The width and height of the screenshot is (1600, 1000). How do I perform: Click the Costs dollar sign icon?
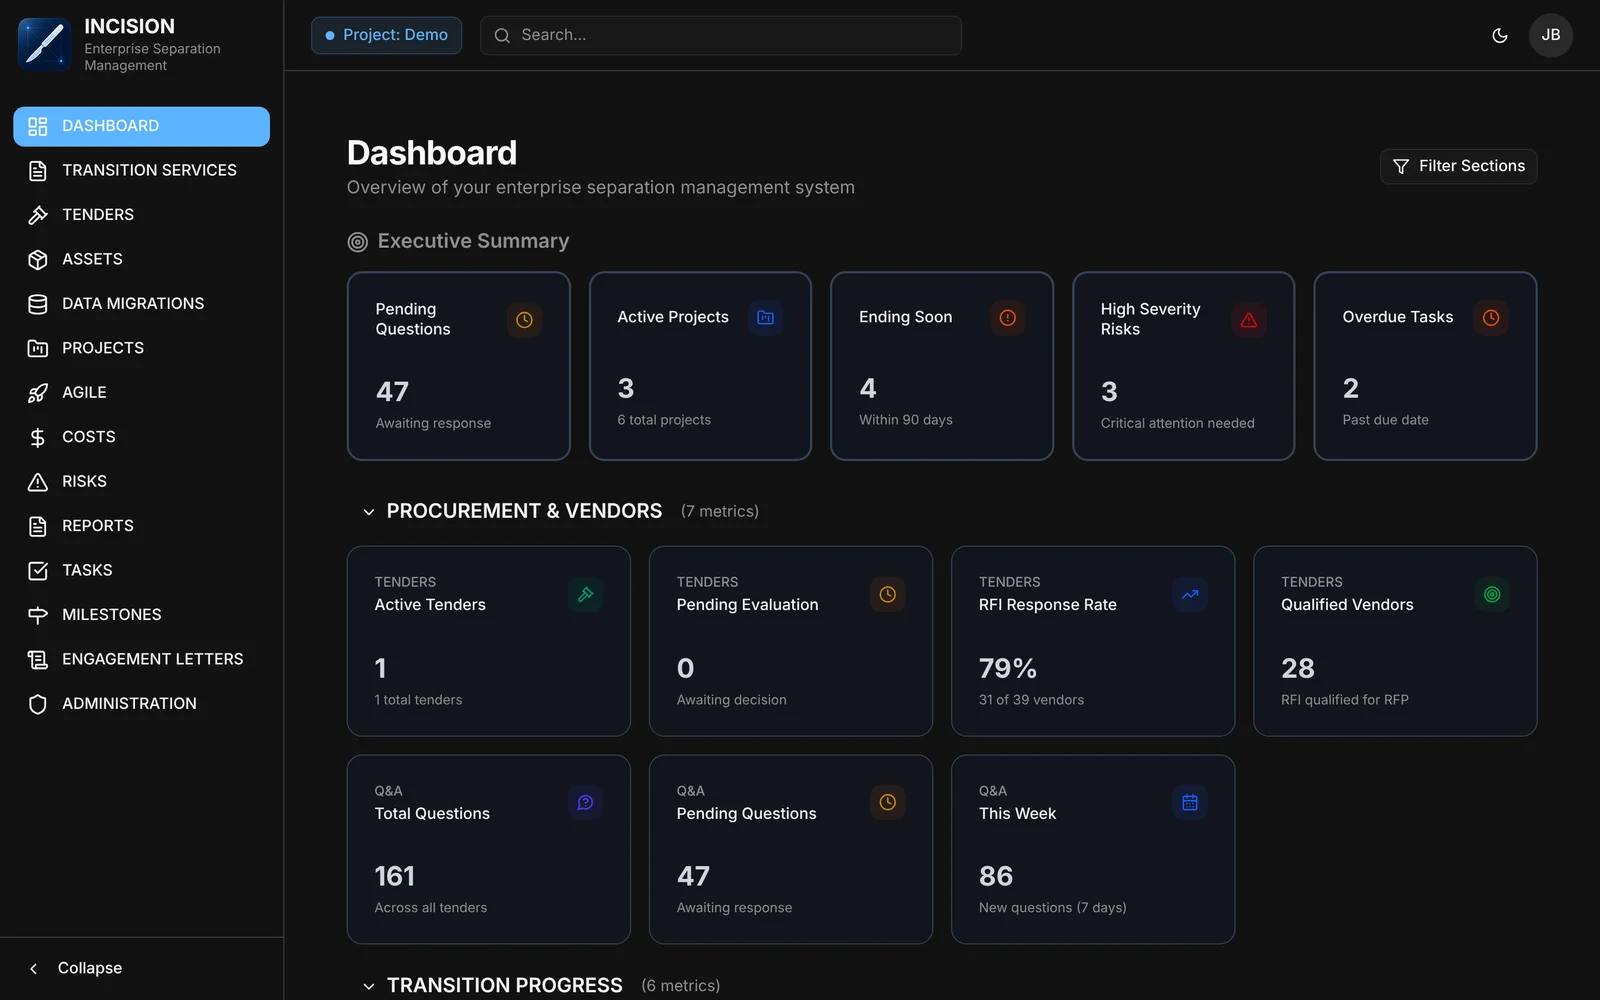pos(38,437)
